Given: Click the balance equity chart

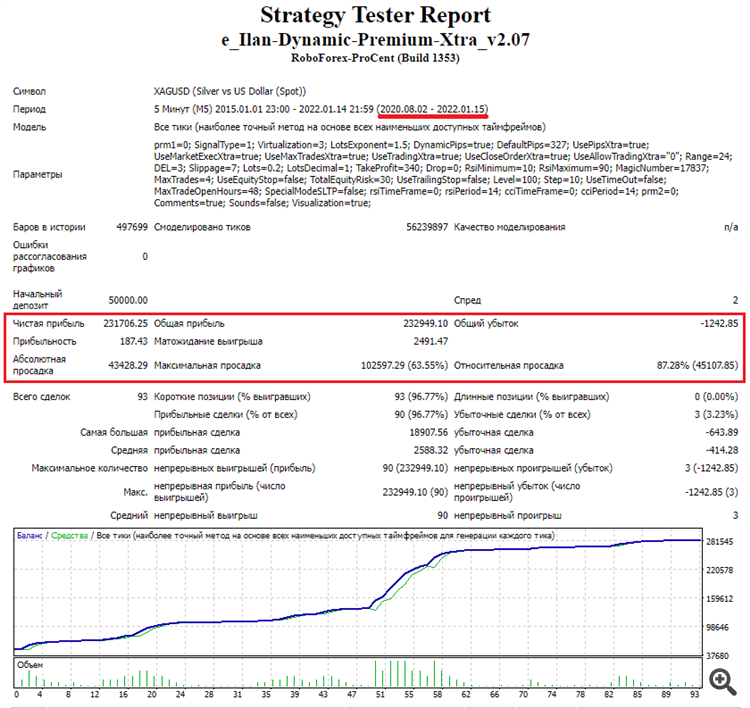Looking at the screenshot, I should [358, 592].
